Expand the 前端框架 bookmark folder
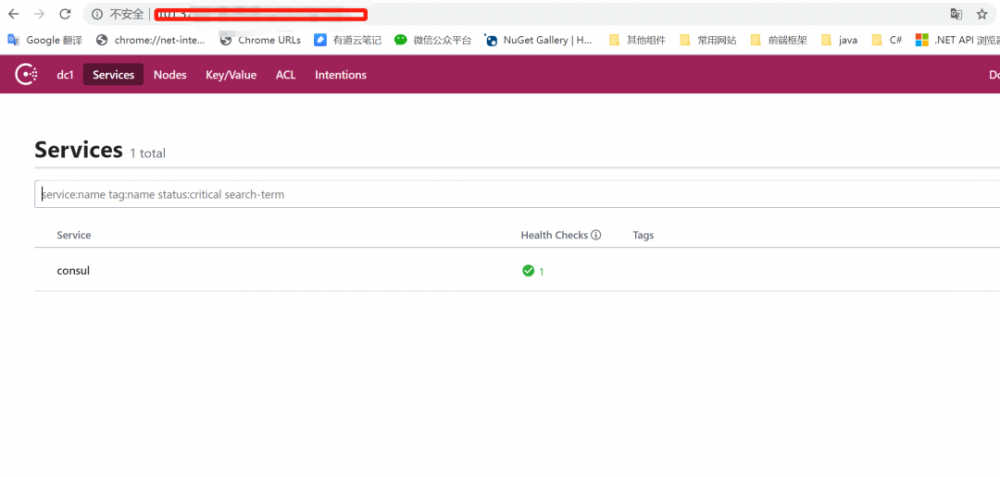 tap(779, 40)
